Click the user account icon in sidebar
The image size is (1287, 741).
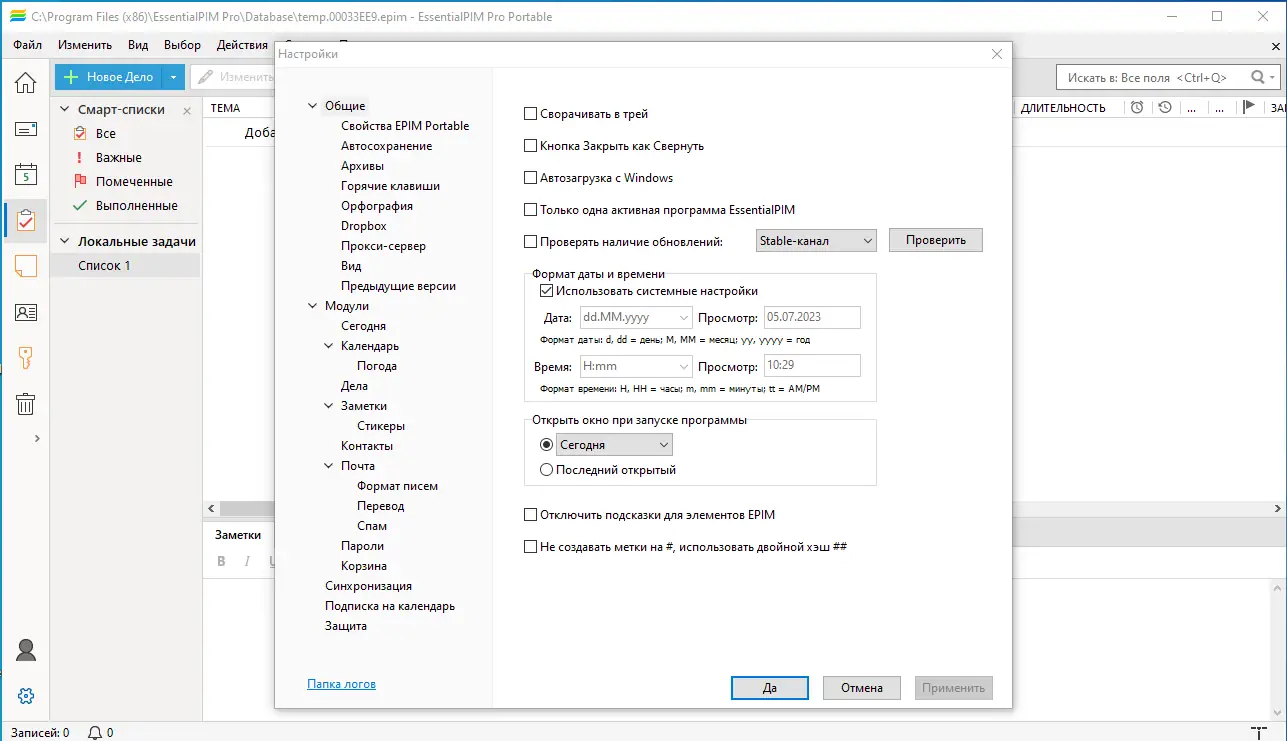(x=26, y=650)
